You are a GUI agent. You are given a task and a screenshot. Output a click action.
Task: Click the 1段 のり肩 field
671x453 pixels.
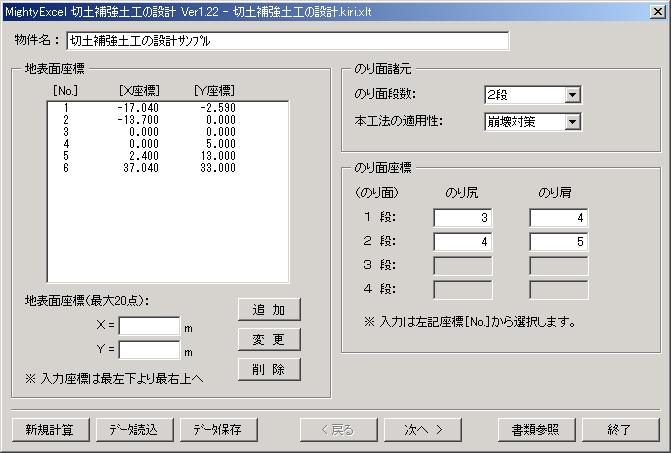click(558, 218)
